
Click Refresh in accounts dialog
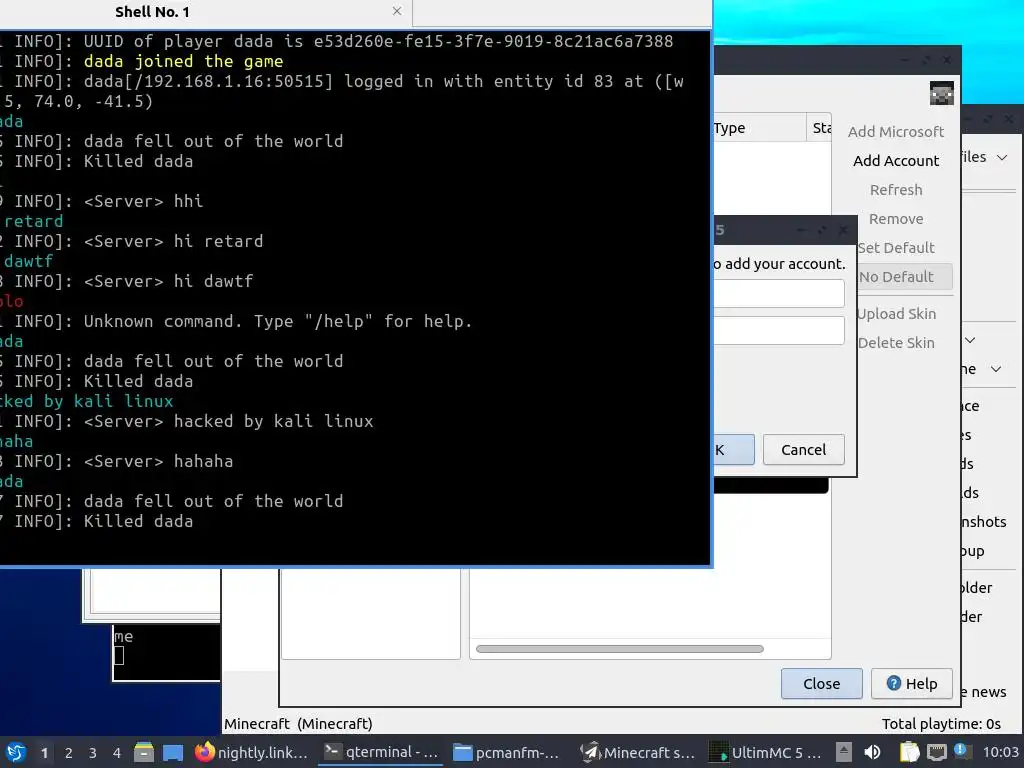[895, 190]
